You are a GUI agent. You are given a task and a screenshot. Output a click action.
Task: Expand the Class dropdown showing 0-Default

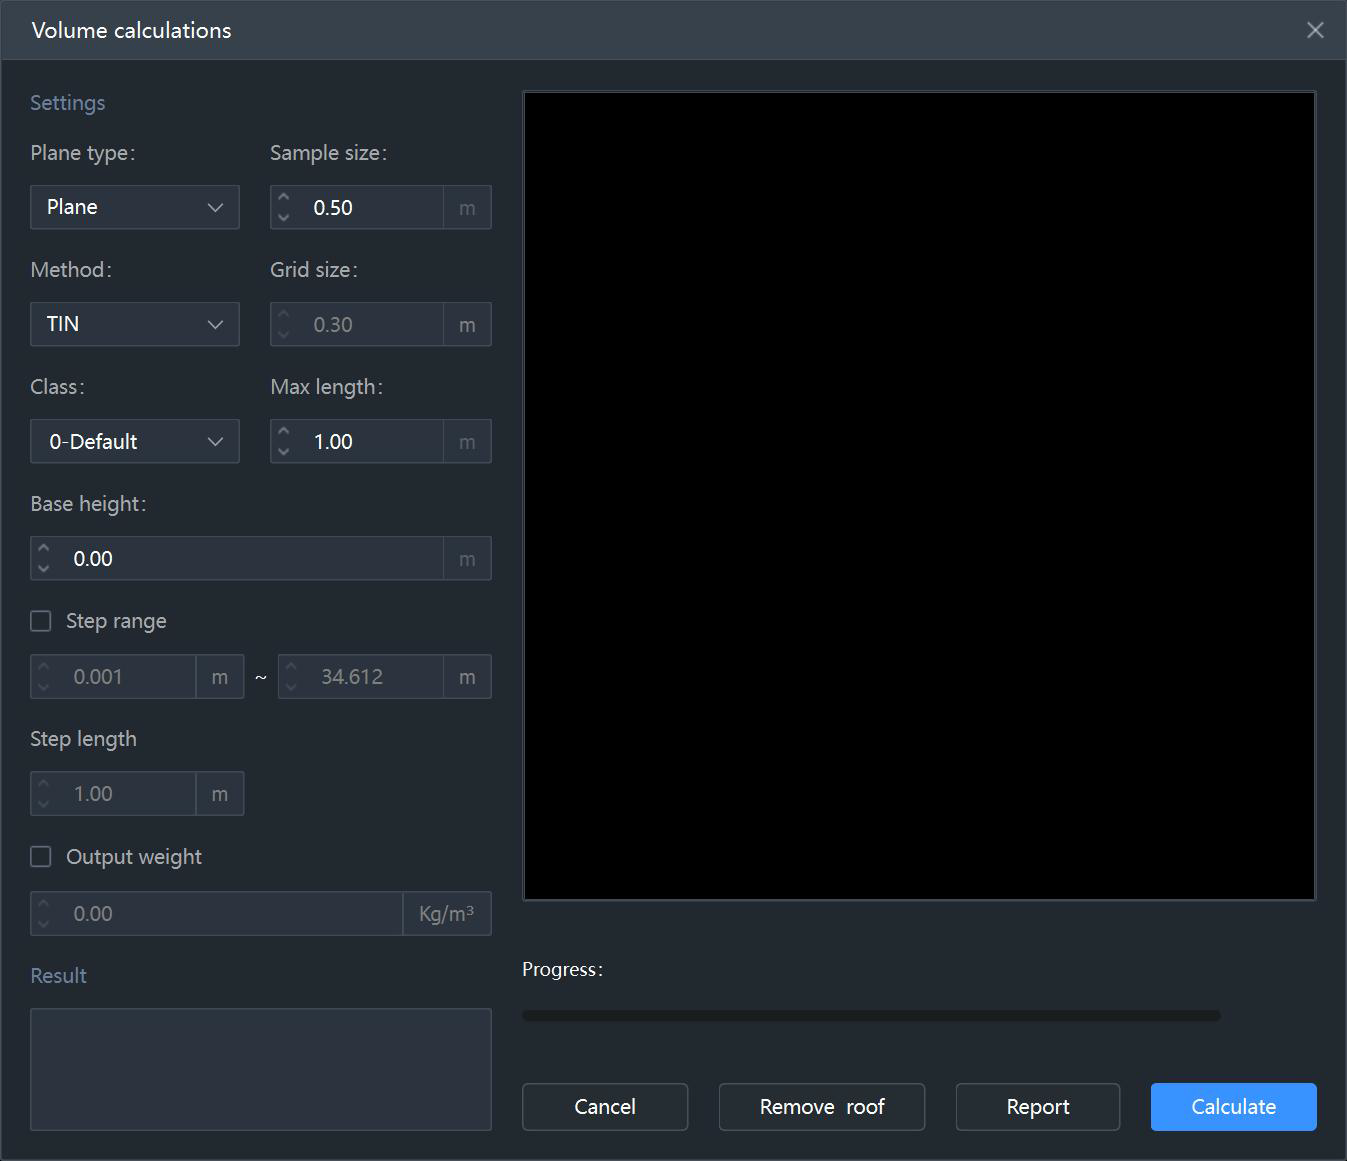click(135, 441)
